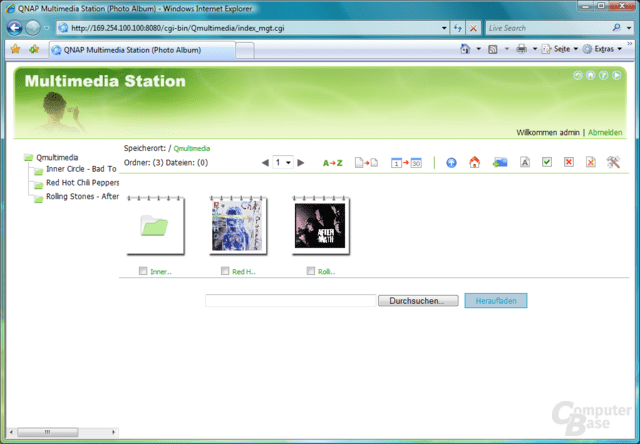Check the checkbox next to Inner..
Screen dimensions: 640x444
143,271
